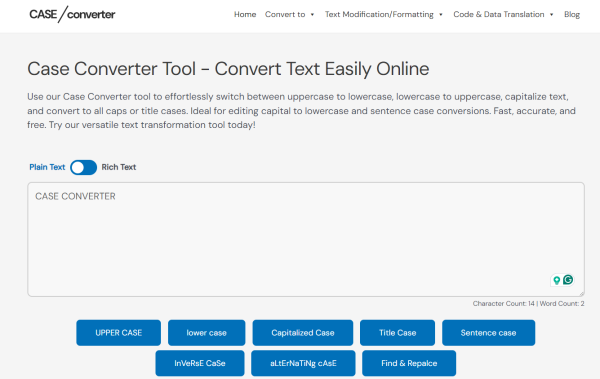The width and height of the screenshot is (600, 379).
Task: Click the description paragraph under the heading
Action: pos(302,111)
